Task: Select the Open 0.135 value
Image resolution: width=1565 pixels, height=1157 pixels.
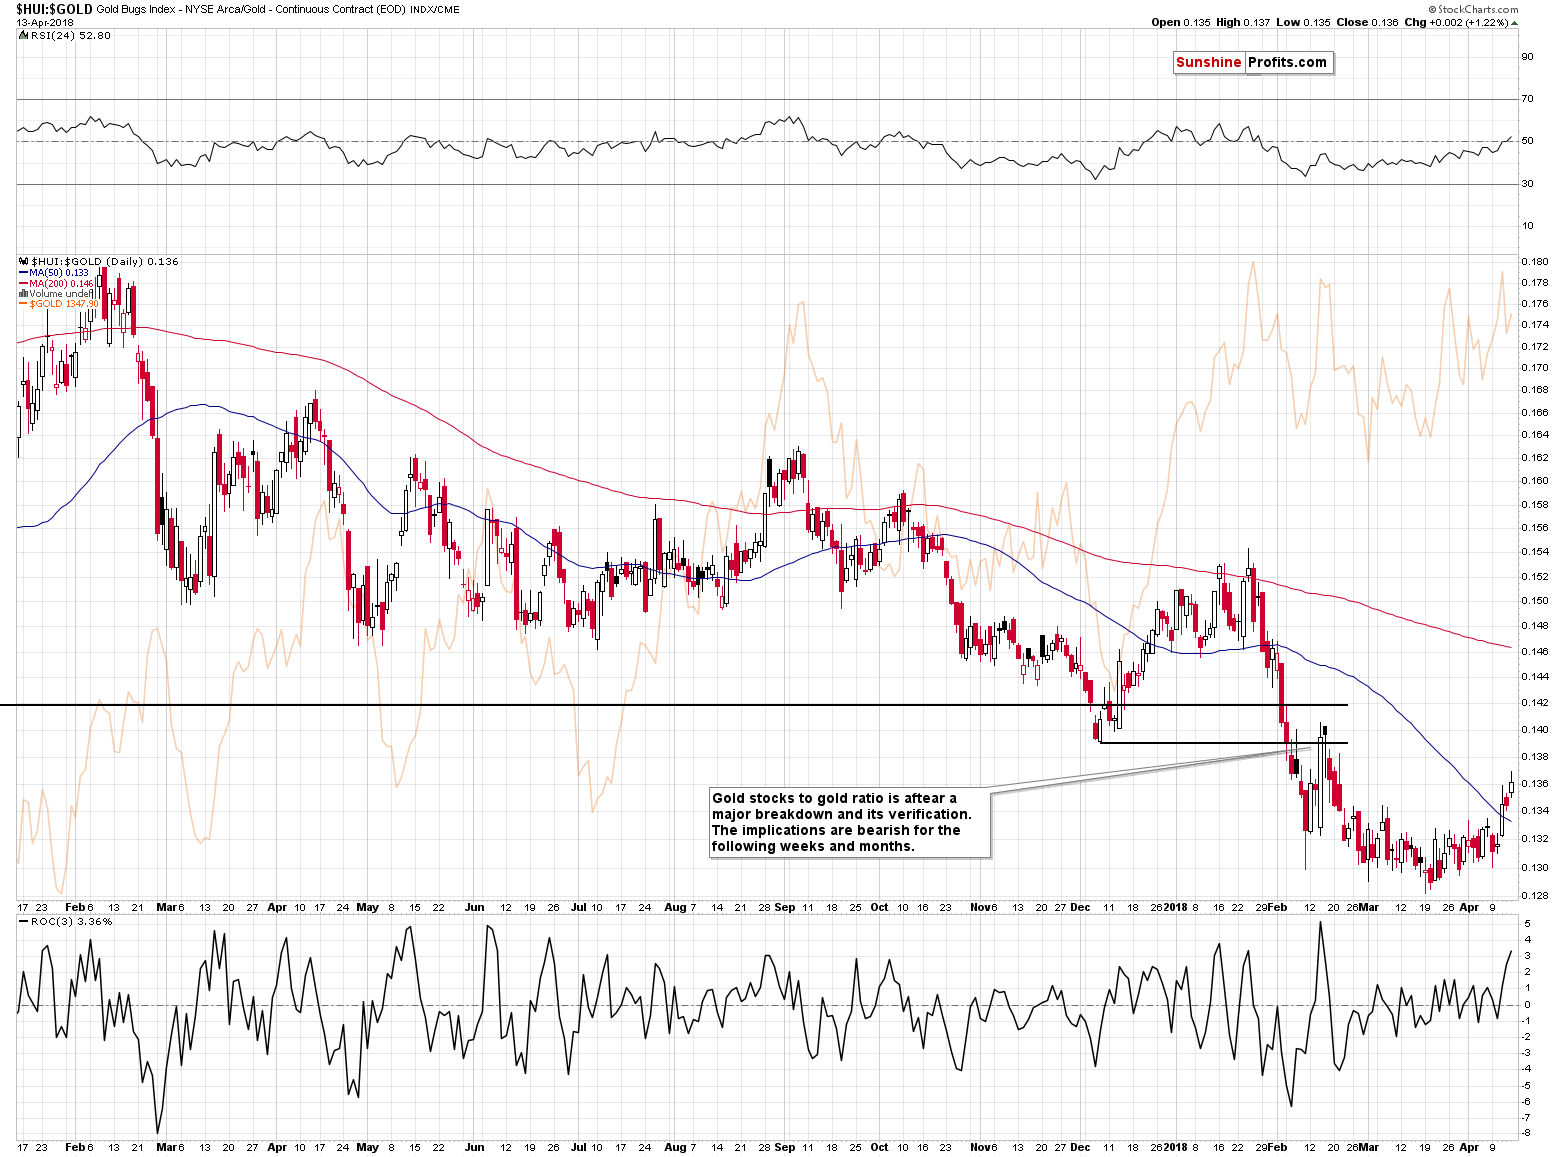Action: [x=1181, y=22]
